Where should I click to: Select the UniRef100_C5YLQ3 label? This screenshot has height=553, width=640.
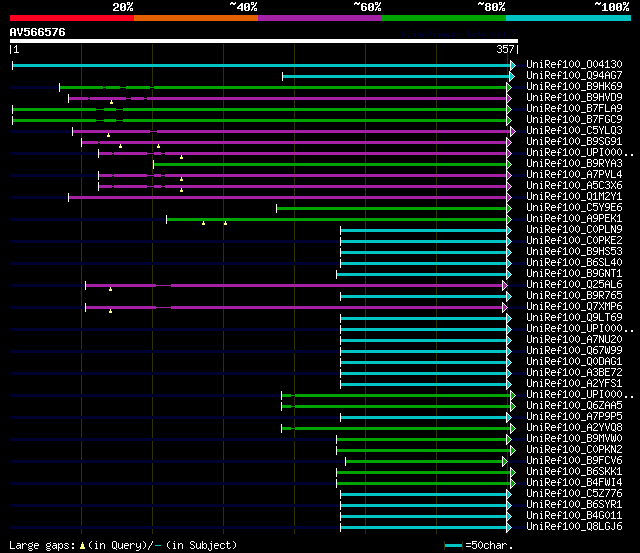(x=574, y=130)
